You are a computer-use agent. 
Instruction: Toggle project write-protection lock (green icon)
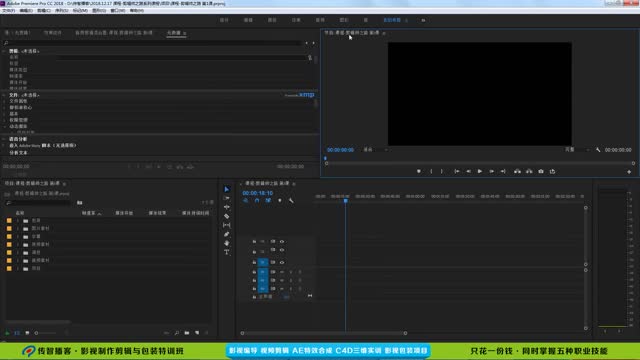point(7,333)
